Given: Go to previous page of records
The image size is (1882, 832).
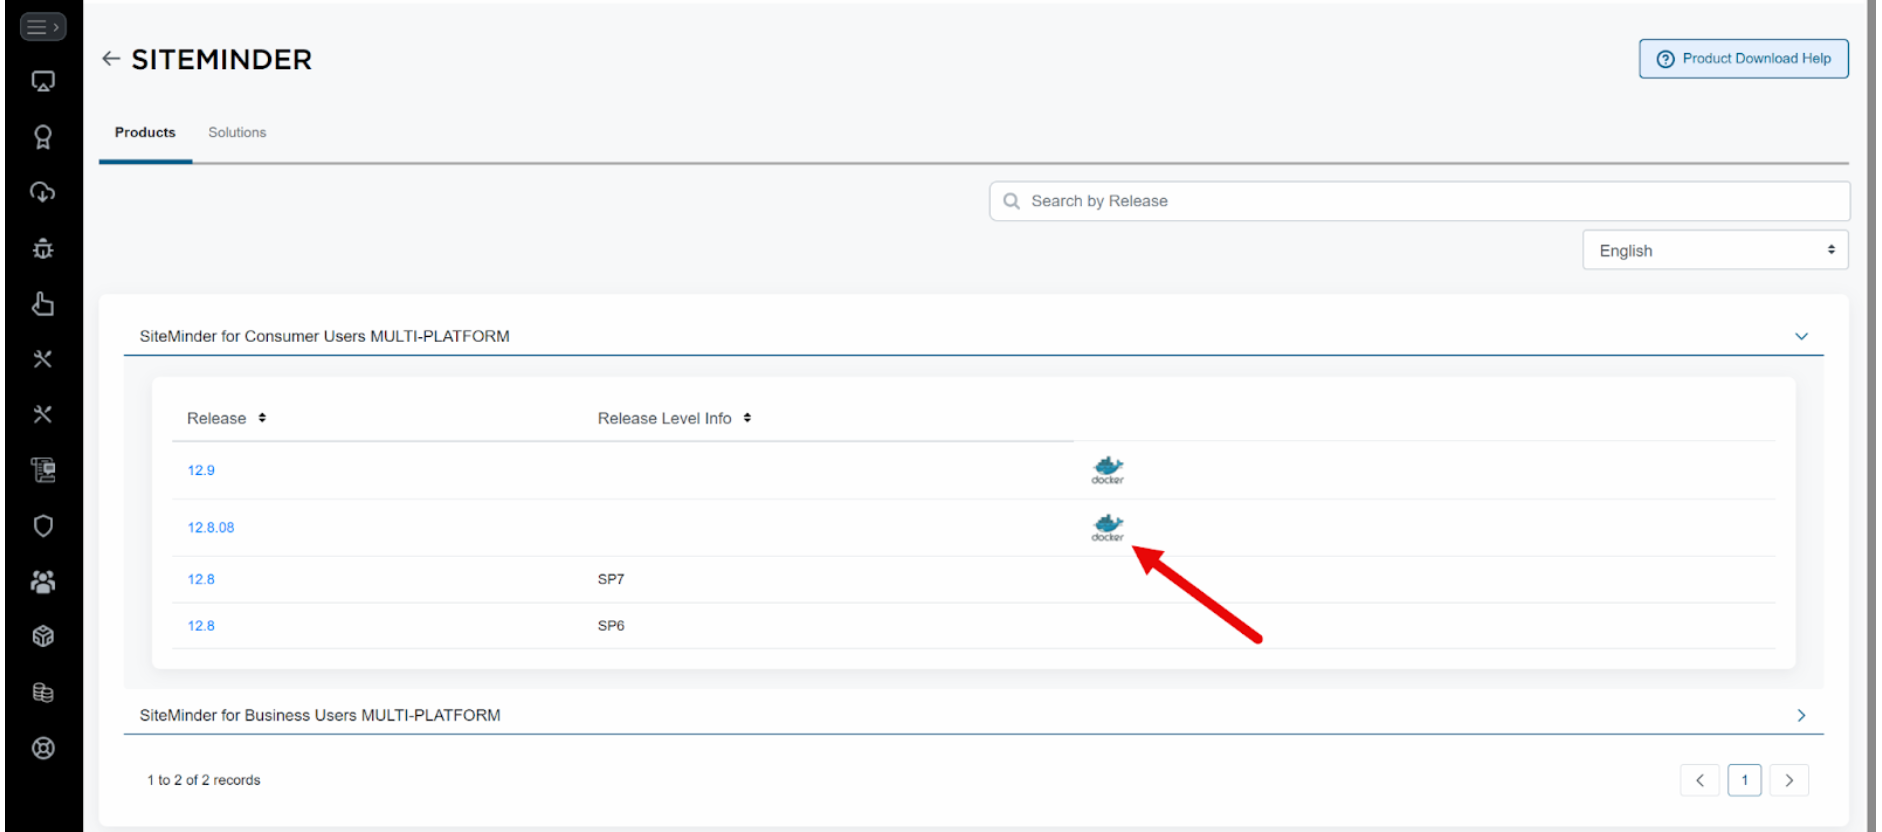Looking at the screenshot, I should pyautogui.click(x=1699, y=780).
